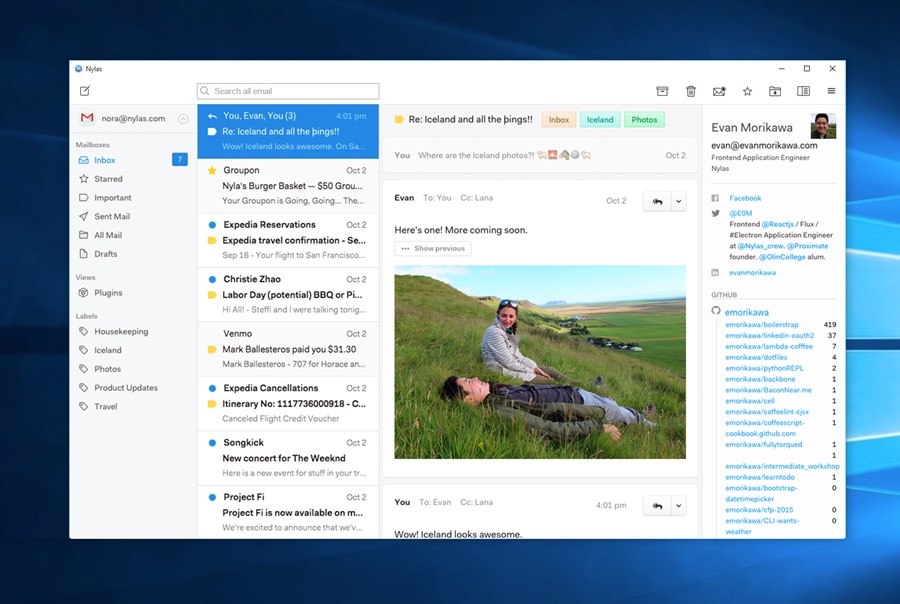Click the Search all email field
This screenshot has height=604, width=900.
pos(288,91)
